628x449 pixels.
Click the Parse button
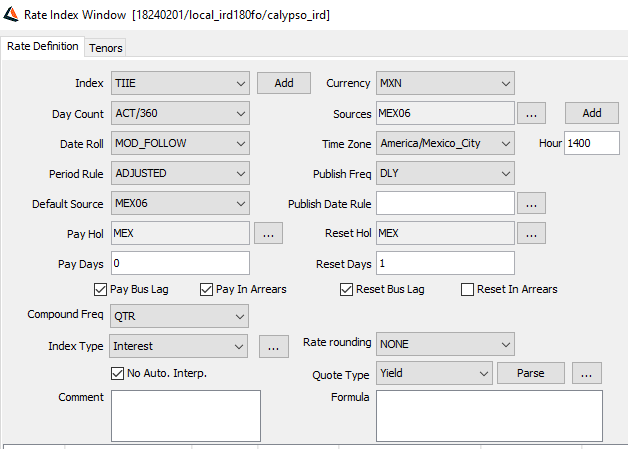click(531, 373)
